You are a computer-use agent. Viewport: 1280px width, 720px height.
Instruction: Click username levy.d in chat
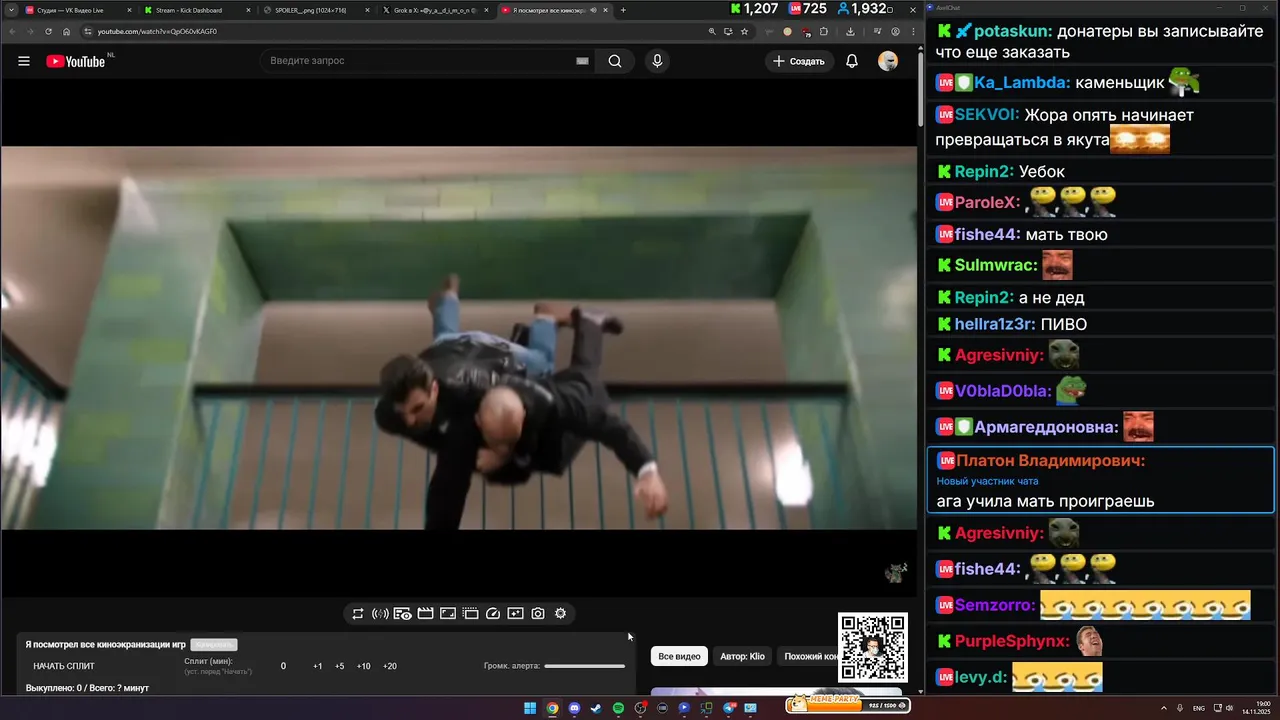pyautogui.click(x=981, y=677)
